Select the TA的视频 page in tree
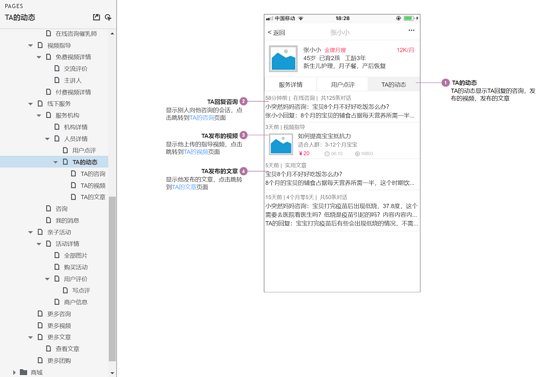The height and width of the screenshot is (377, 550). (x=93, y=185)
